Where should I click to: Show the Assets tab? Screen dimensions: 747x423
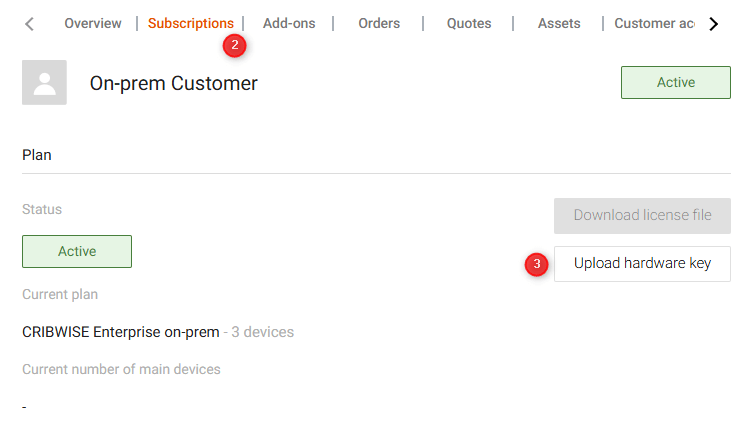point(559,23)
